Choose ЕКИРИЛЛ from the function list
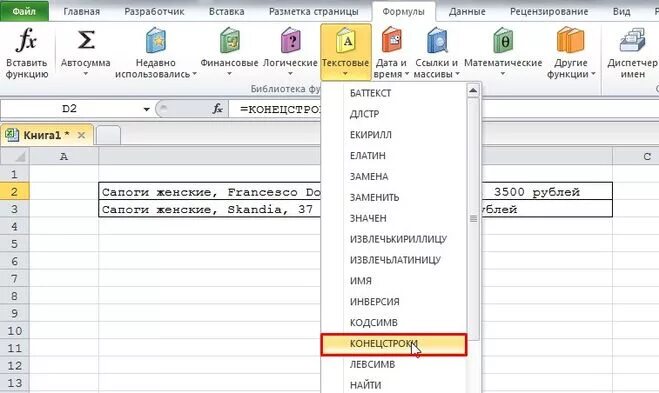 394,135
